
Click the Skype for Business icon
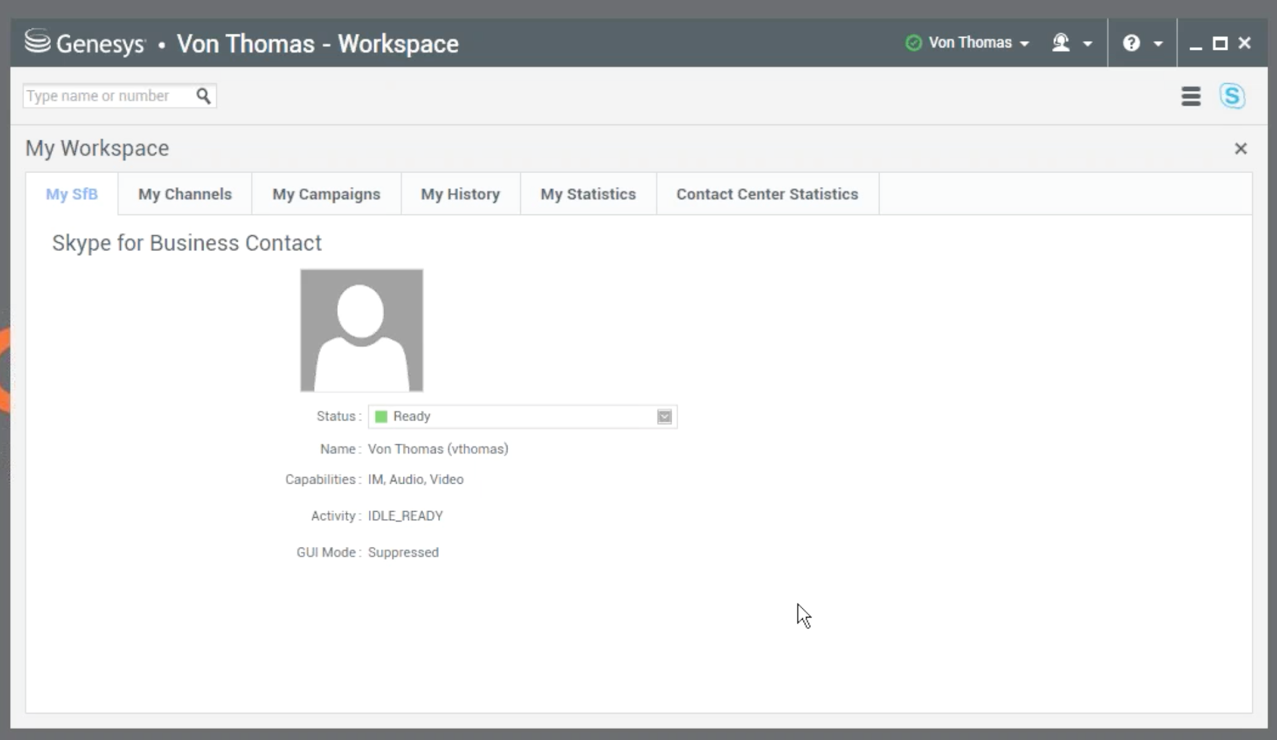[x=1232, y=96]
